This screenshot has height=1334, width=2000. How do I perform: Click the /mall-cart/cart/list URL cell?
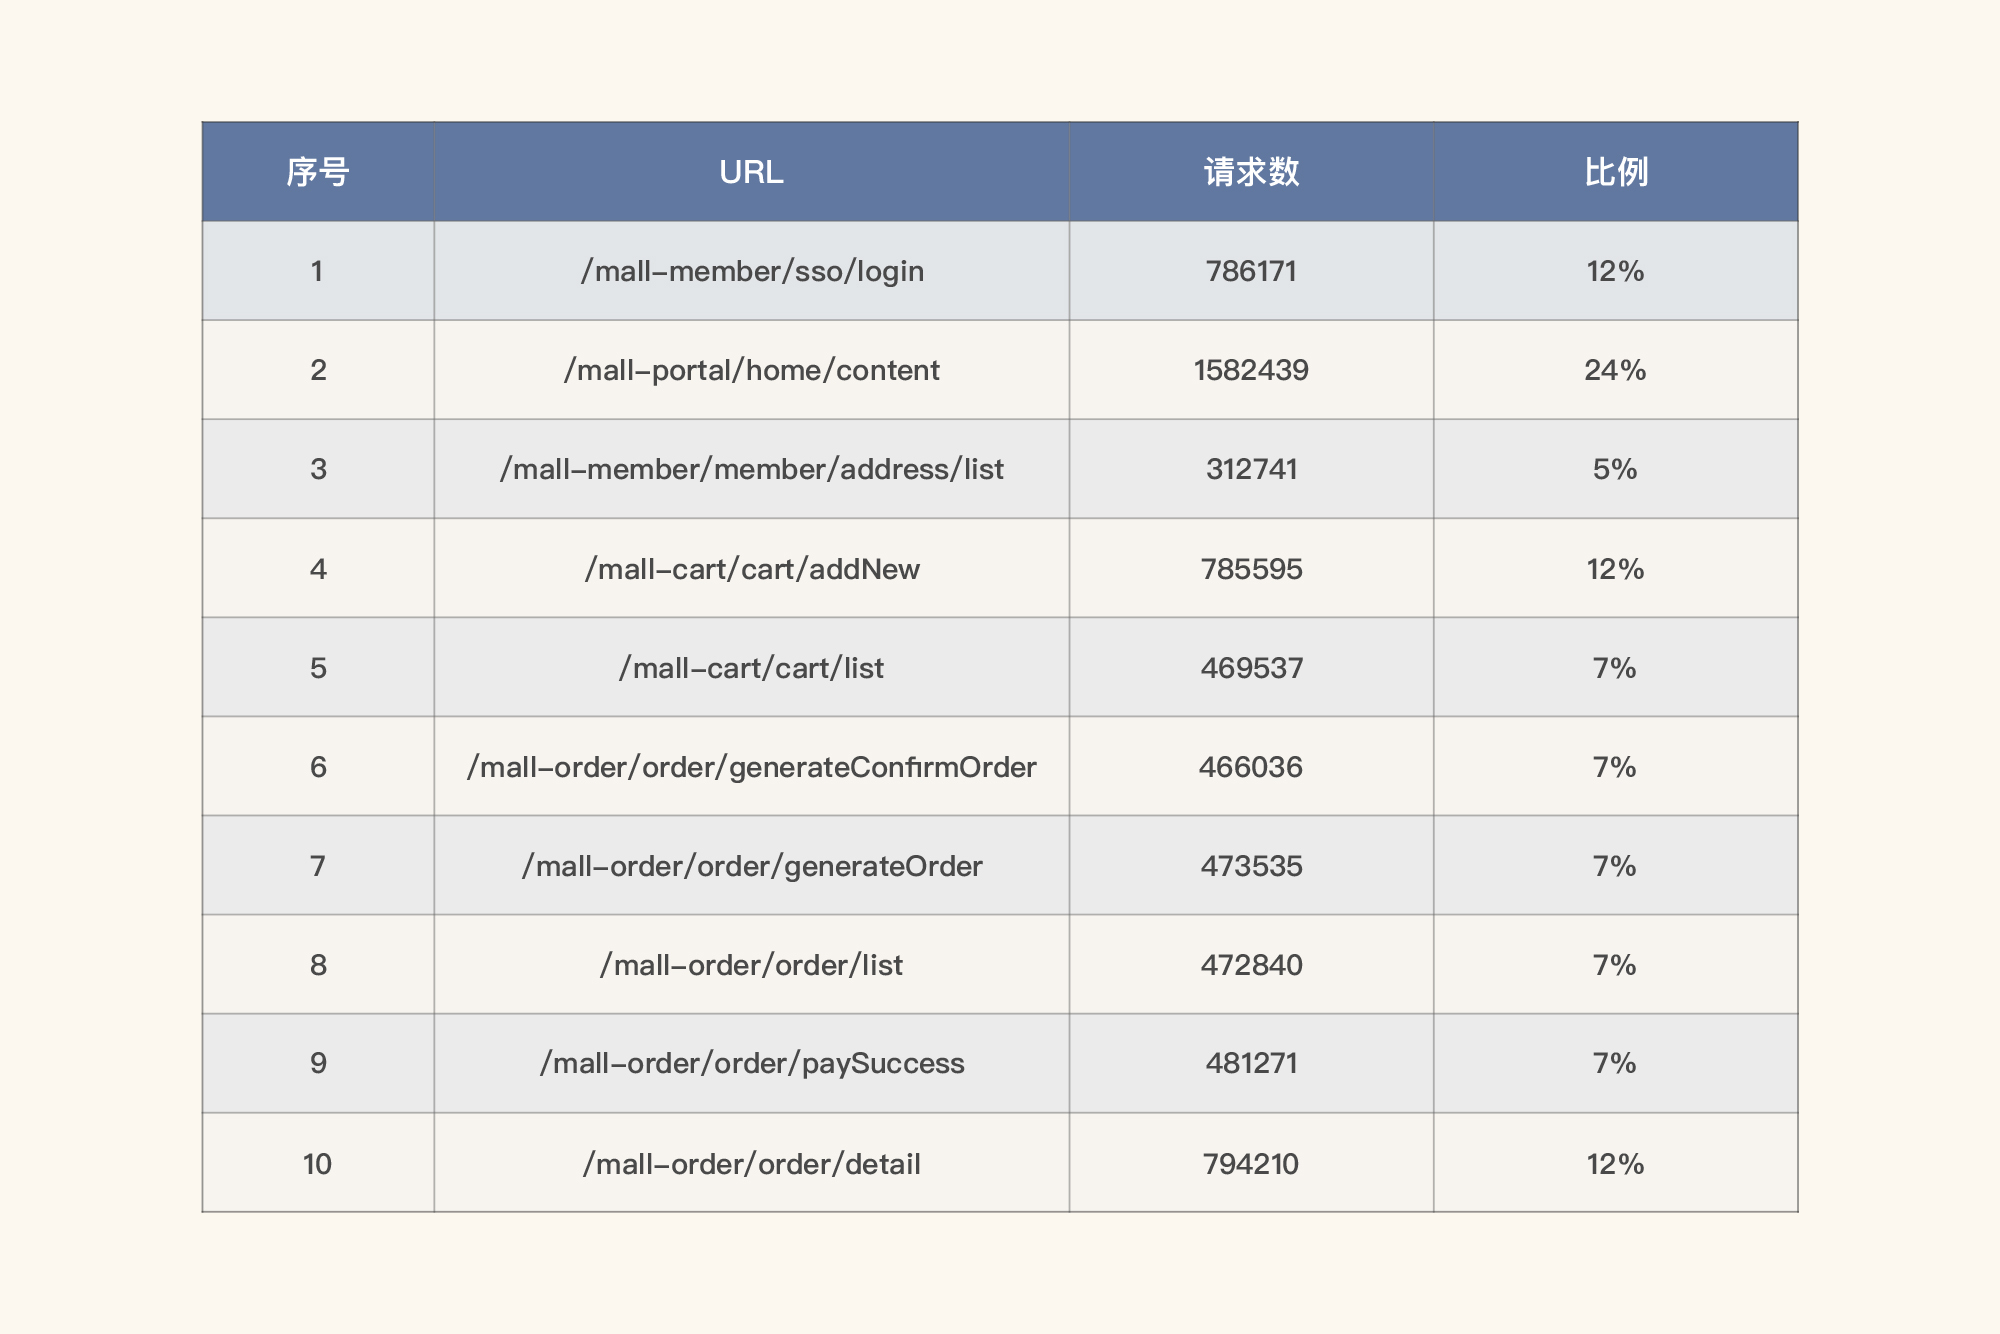(x=751, y=668)
